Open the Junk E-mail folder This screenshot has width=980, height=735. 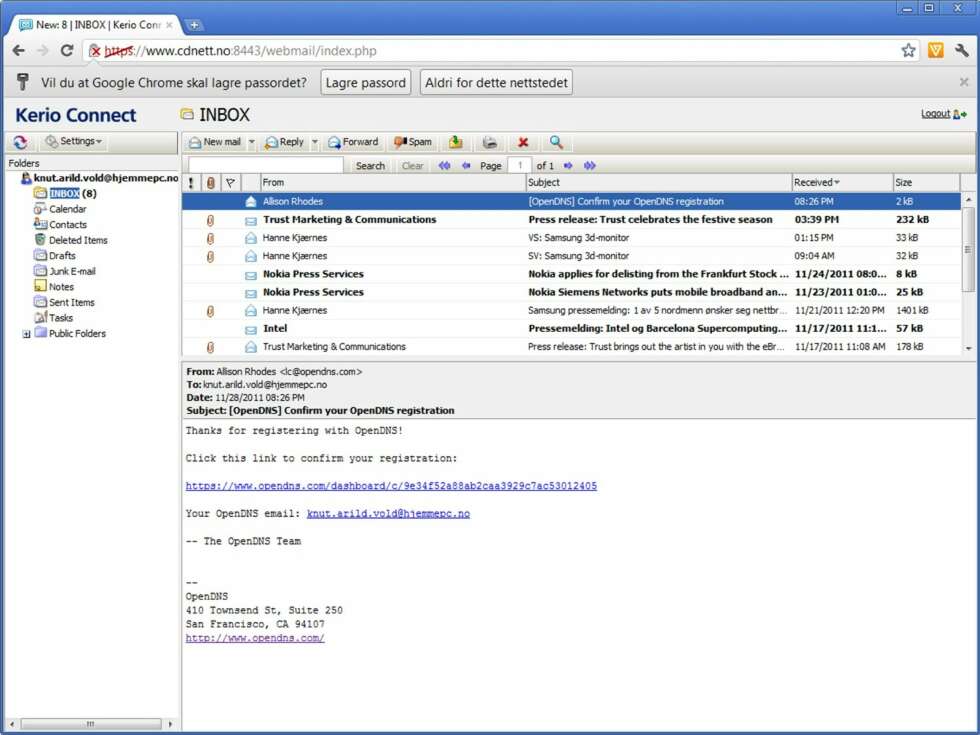(x=65, y=271)
